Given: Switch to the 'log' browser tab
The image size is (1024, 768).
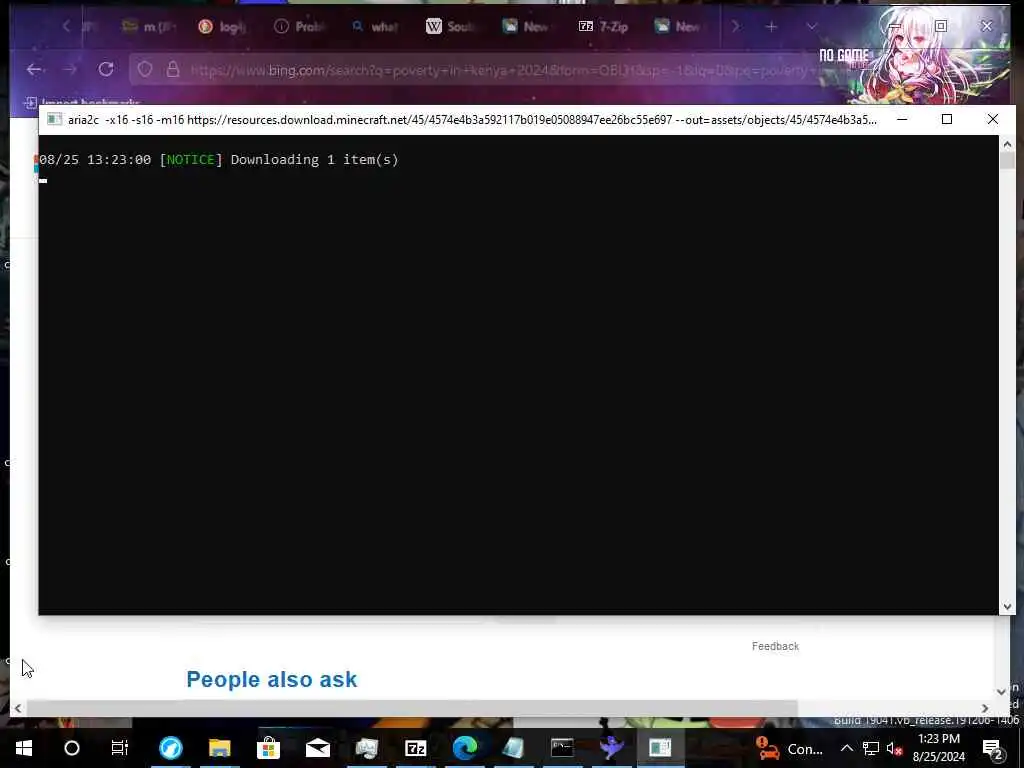Looking at the screenshot, I should point(223,26).
